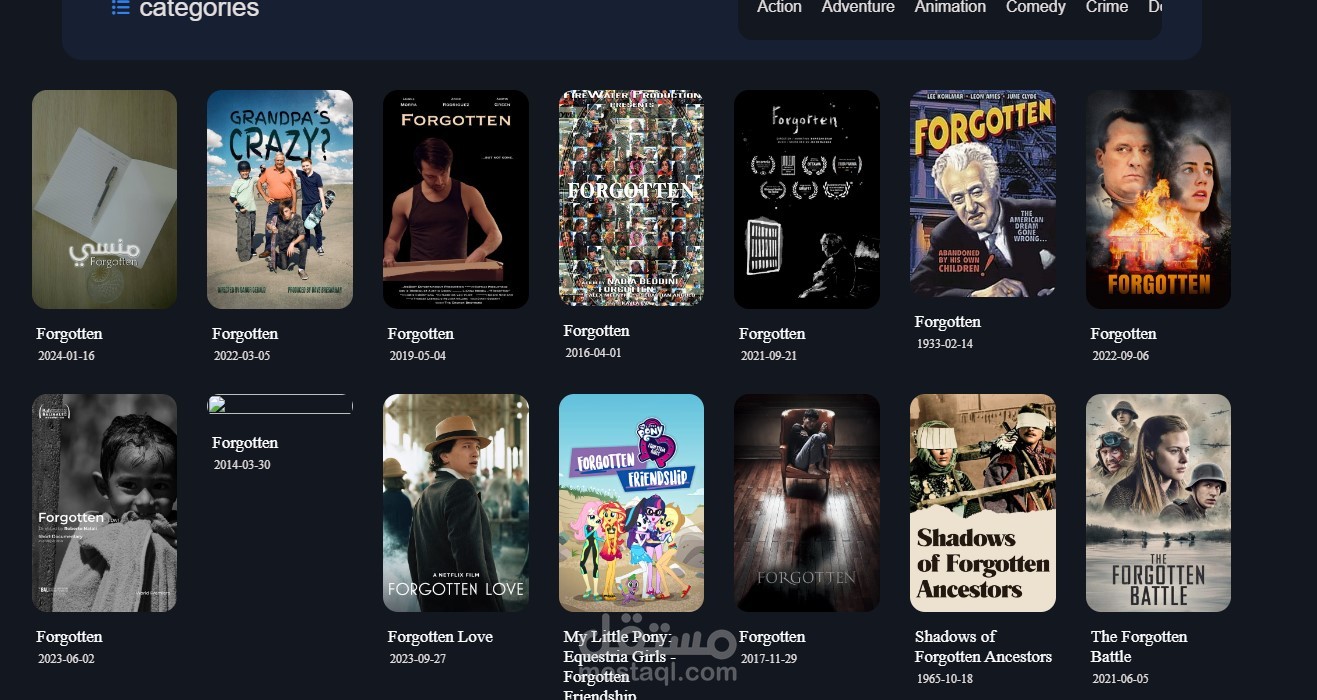The image size is (1317, 700).
Task: Click the Forgotten title dated 2021-09-21
Action: tap(772, 334)
